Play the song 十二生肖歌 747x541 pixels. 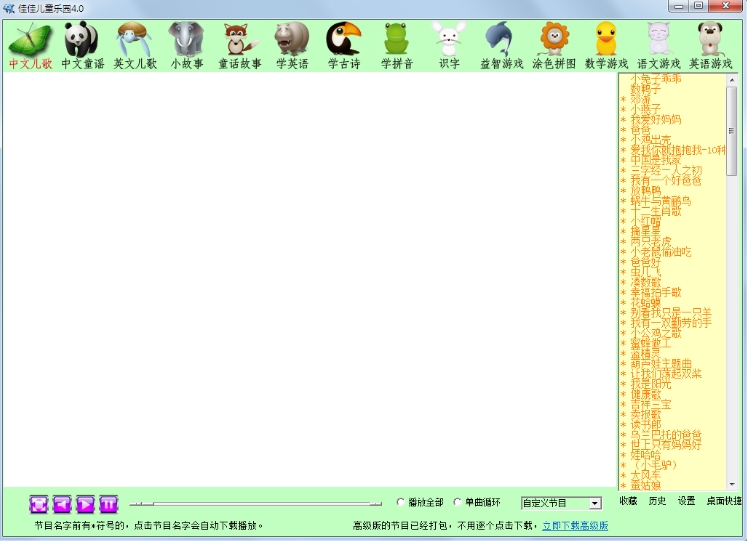pyautogui.click(x=656, y=211)
